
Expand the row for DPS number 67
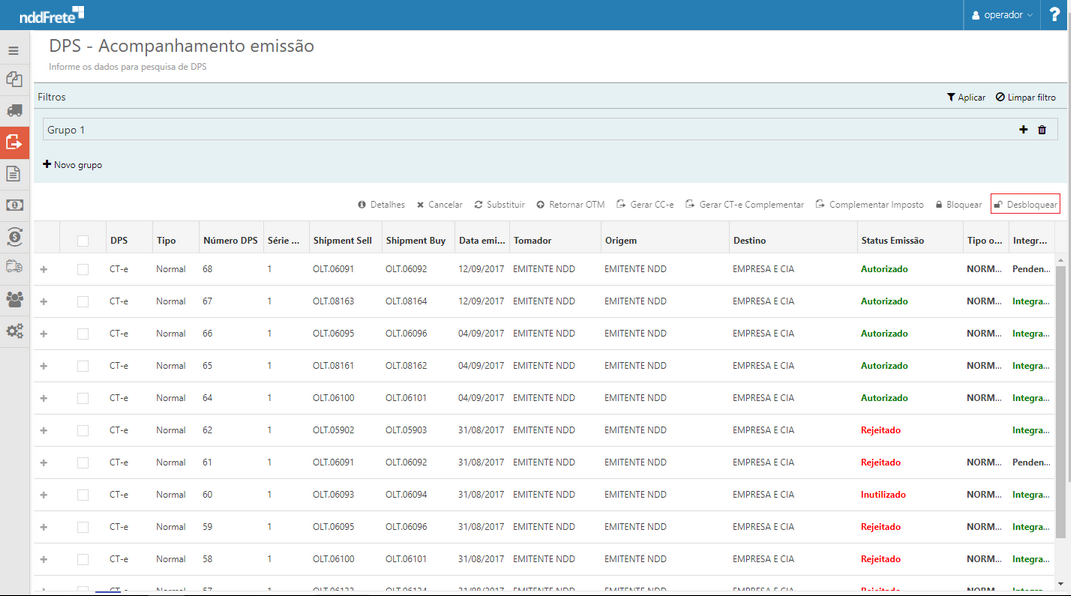coord(43,301)
